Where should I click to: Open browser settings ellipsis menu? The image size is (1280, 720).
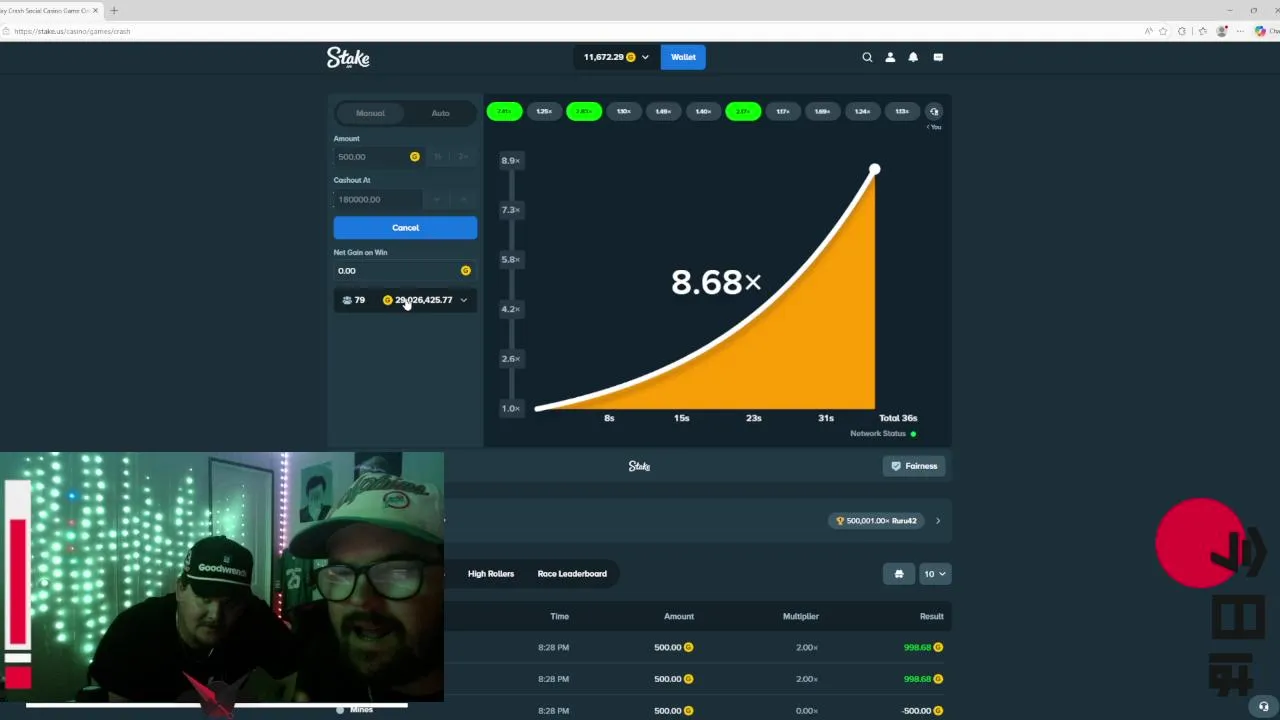pos(1240,31)
